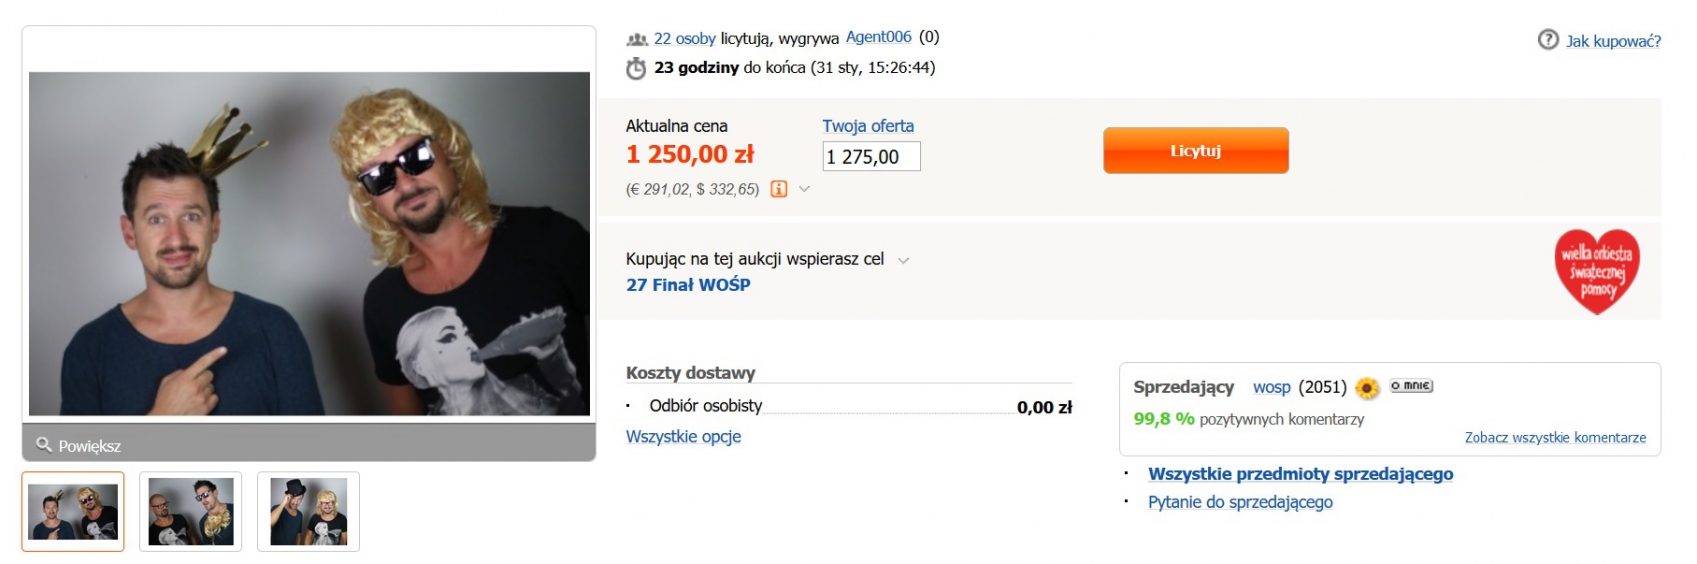The height and width of the screenshot is (564, 1697).
Task: Open the '27 Finał WOŚP' link
Action: pos(688,285)
